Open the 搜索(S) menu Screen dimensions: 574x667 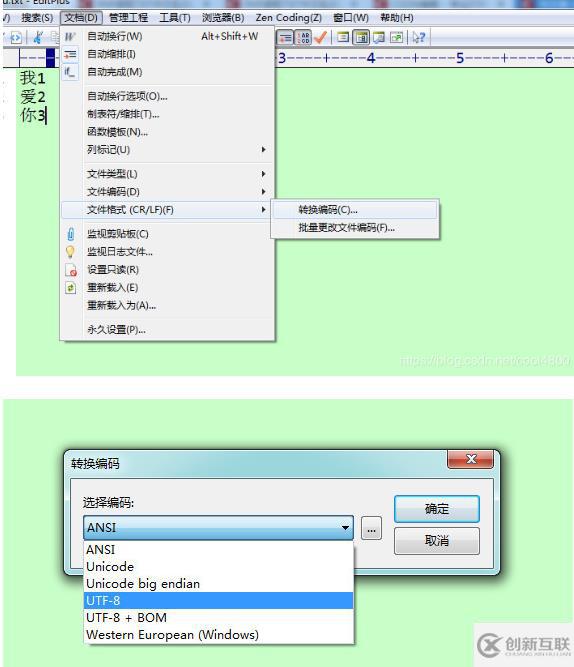37,18
